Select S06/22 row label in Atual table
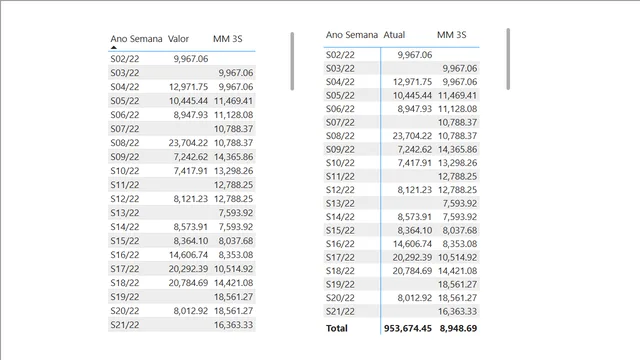 340,109
